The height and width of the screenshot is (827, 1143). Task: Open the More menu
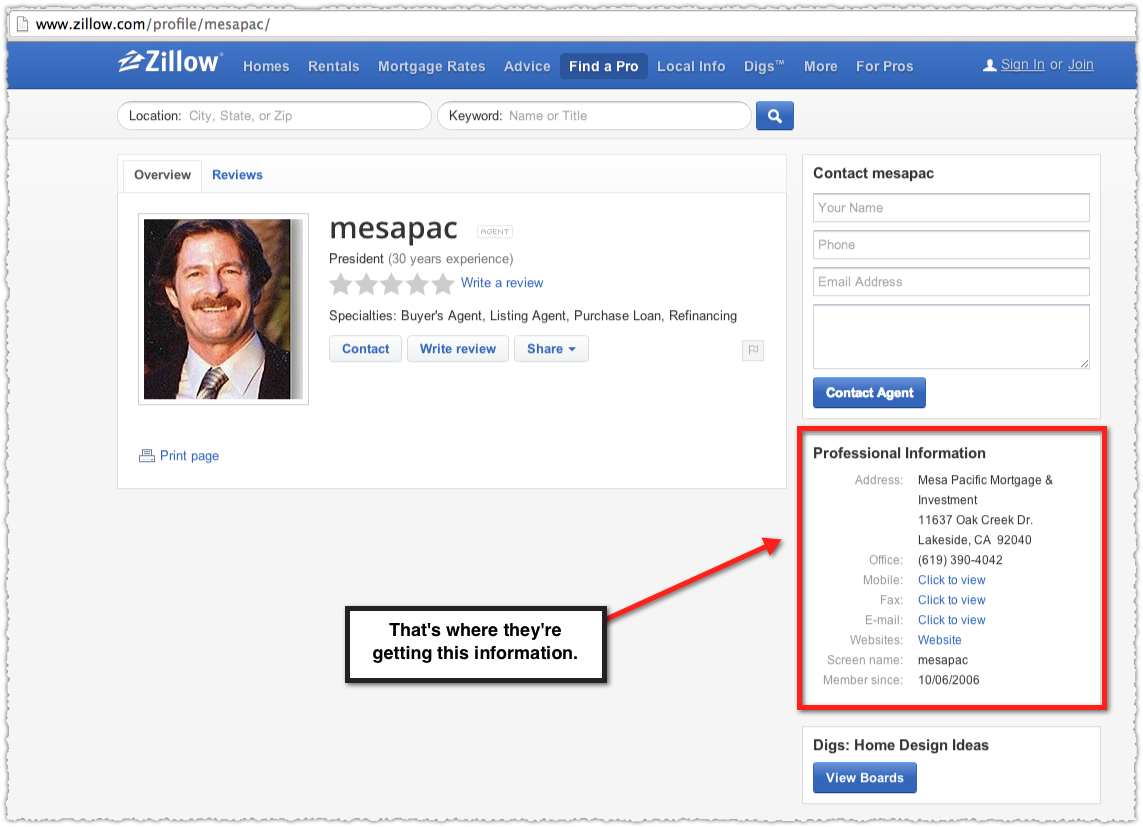[821, 66]
